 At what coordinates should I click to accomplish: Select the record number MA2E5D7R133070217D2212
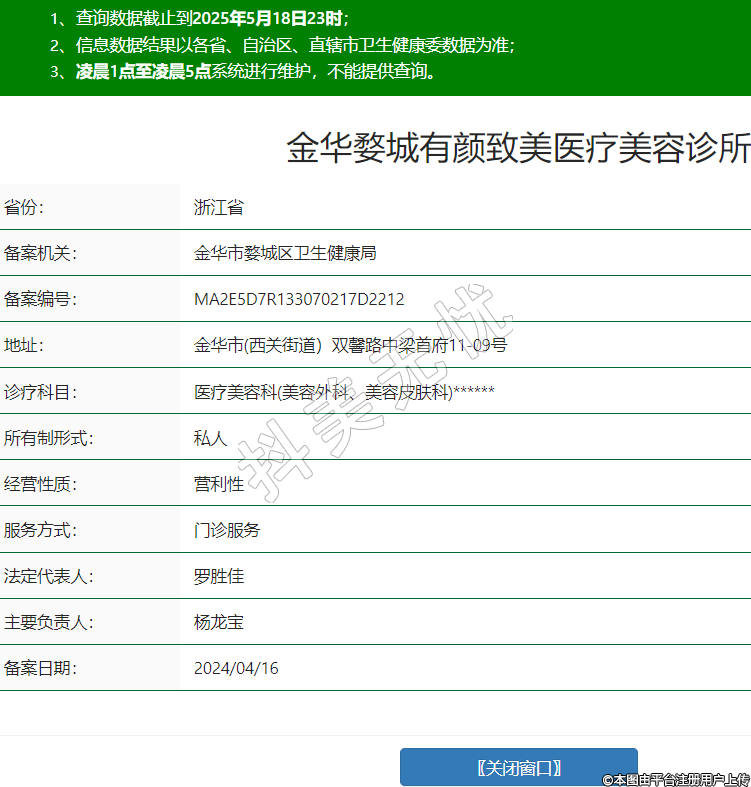(299, 300)
